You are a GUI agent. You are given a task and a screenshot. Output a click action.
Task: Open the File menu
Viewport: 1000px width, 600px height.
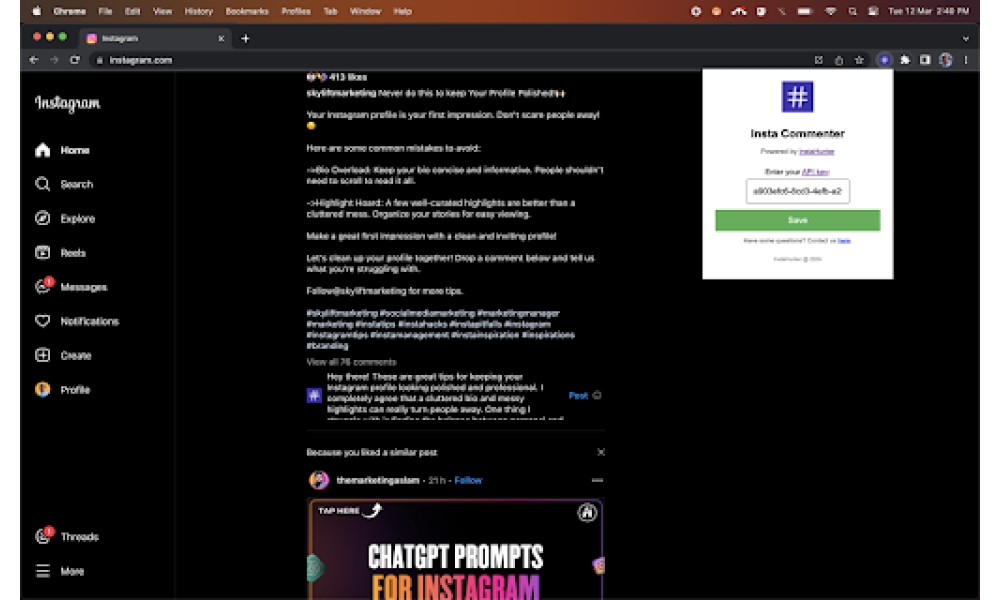tap(105, 11)
